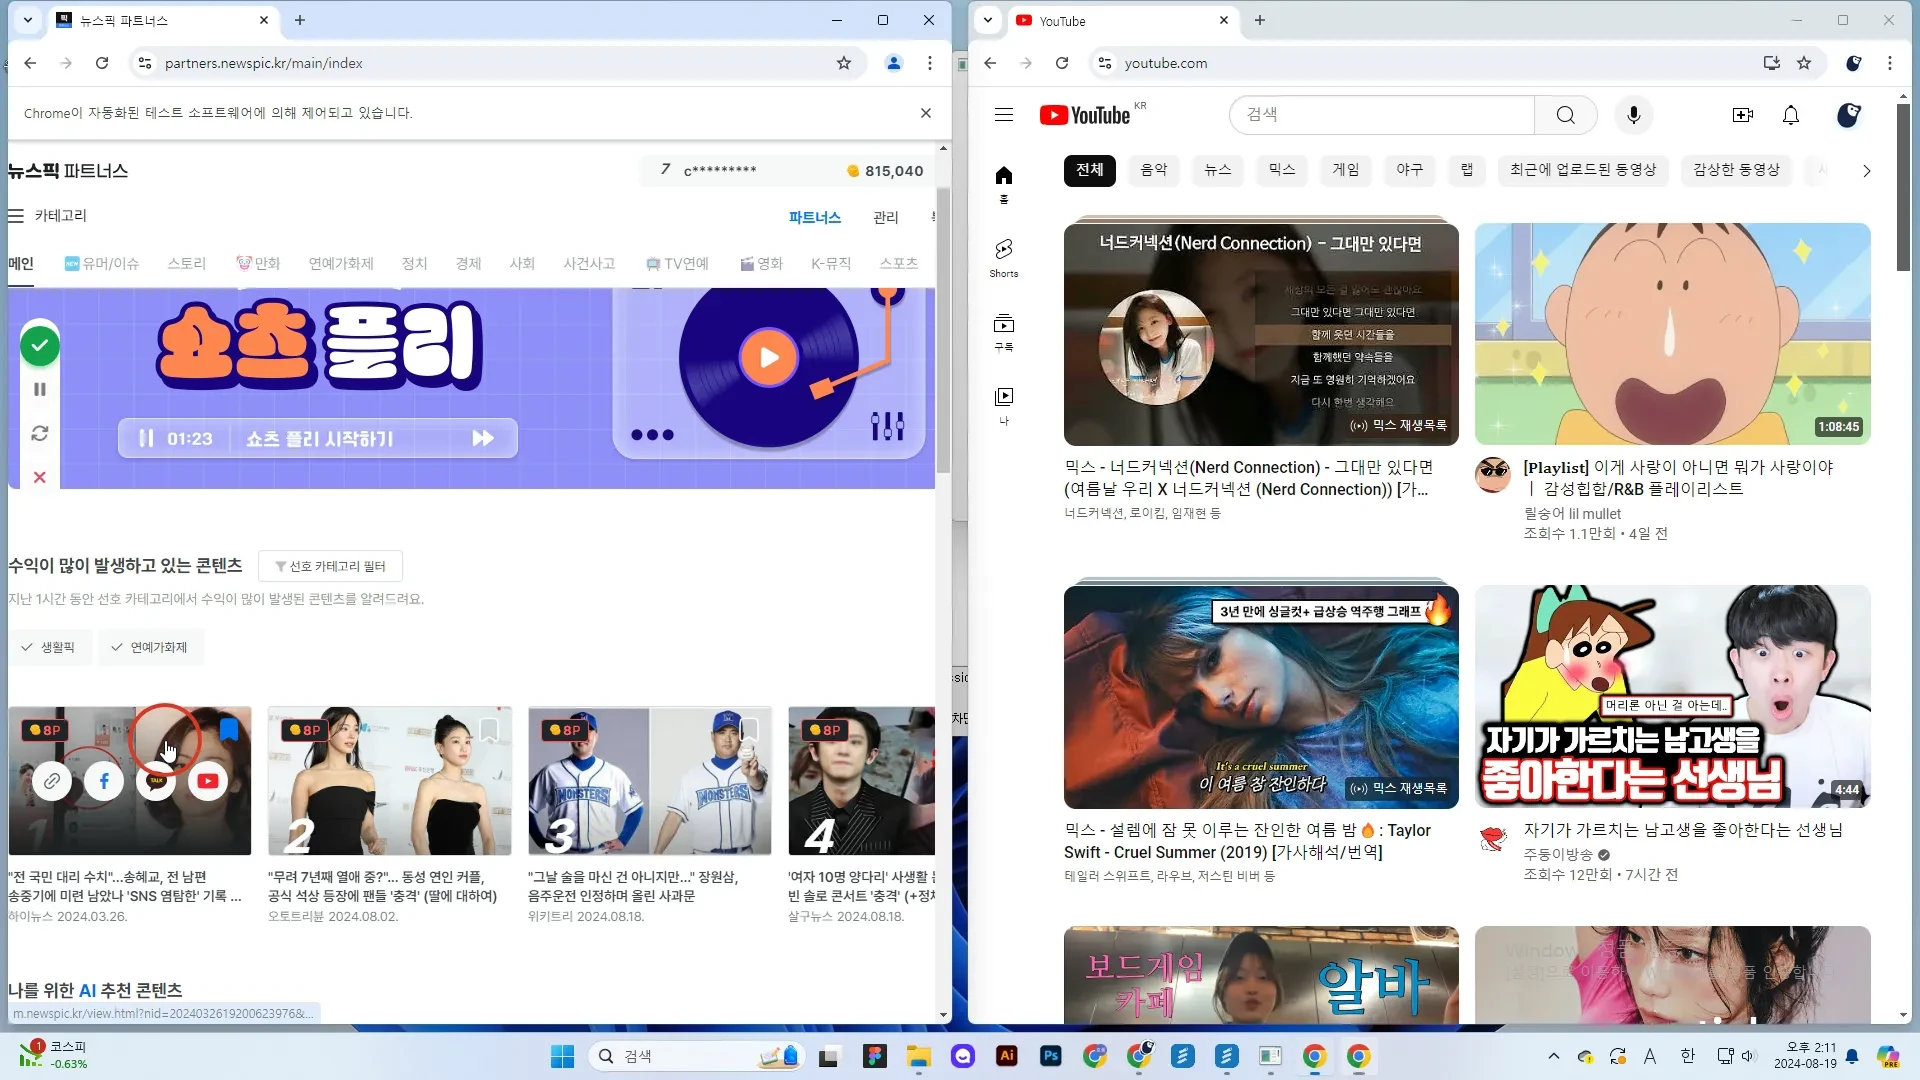Click fast-forward arrows on the banner
The image size is (1920, 1080).
[483, 438]
